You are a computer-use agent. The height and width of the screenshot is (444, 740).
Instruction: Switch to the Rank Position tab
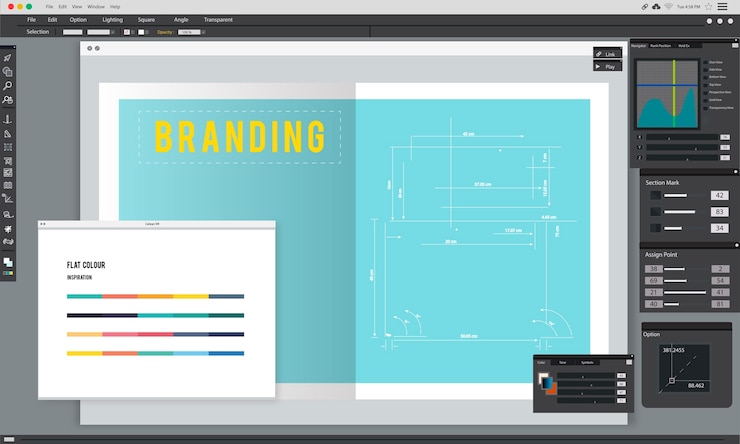point(660,46)
